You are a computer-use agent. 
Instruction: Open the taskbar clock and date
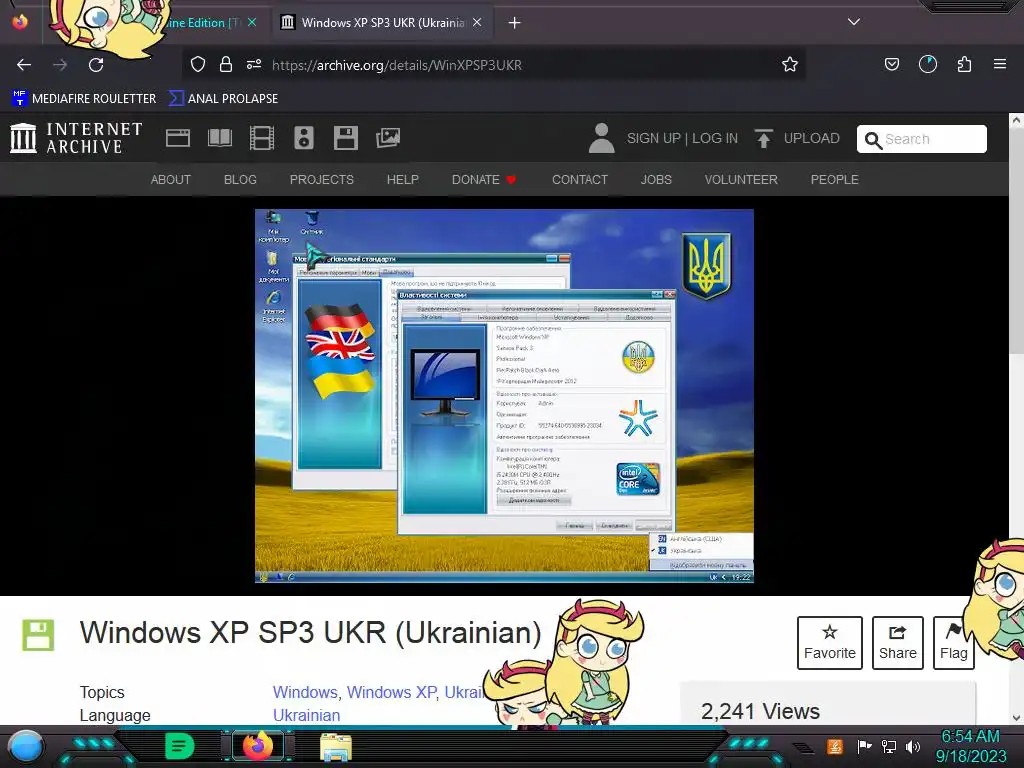(971, 746)
